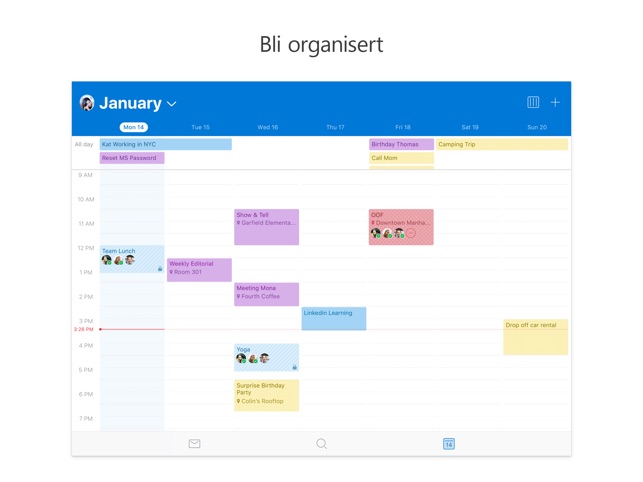643x482 pixels.
Task: Open the Weekly Editorial event
Action: 199,269
